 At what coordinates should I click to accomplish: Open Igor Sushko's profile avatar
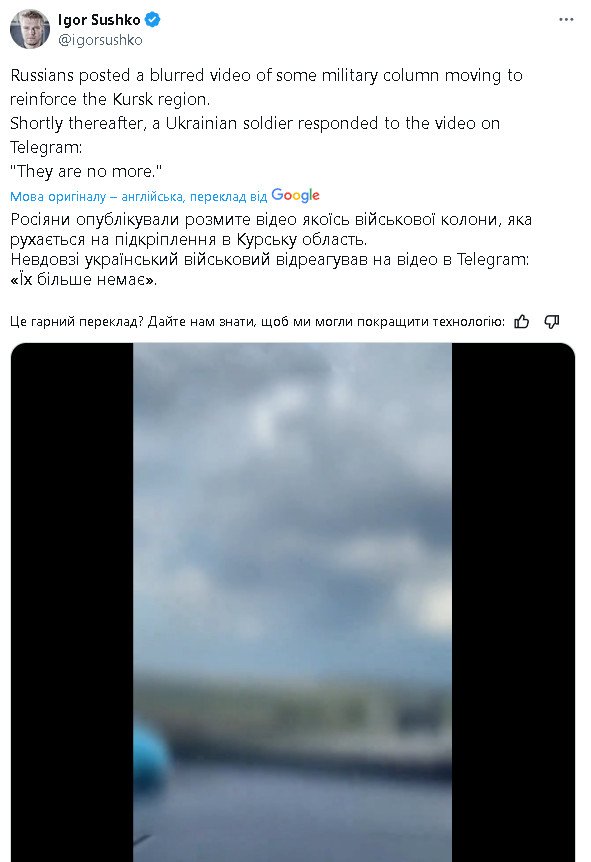pyautogui.click(x=30, y=29)
